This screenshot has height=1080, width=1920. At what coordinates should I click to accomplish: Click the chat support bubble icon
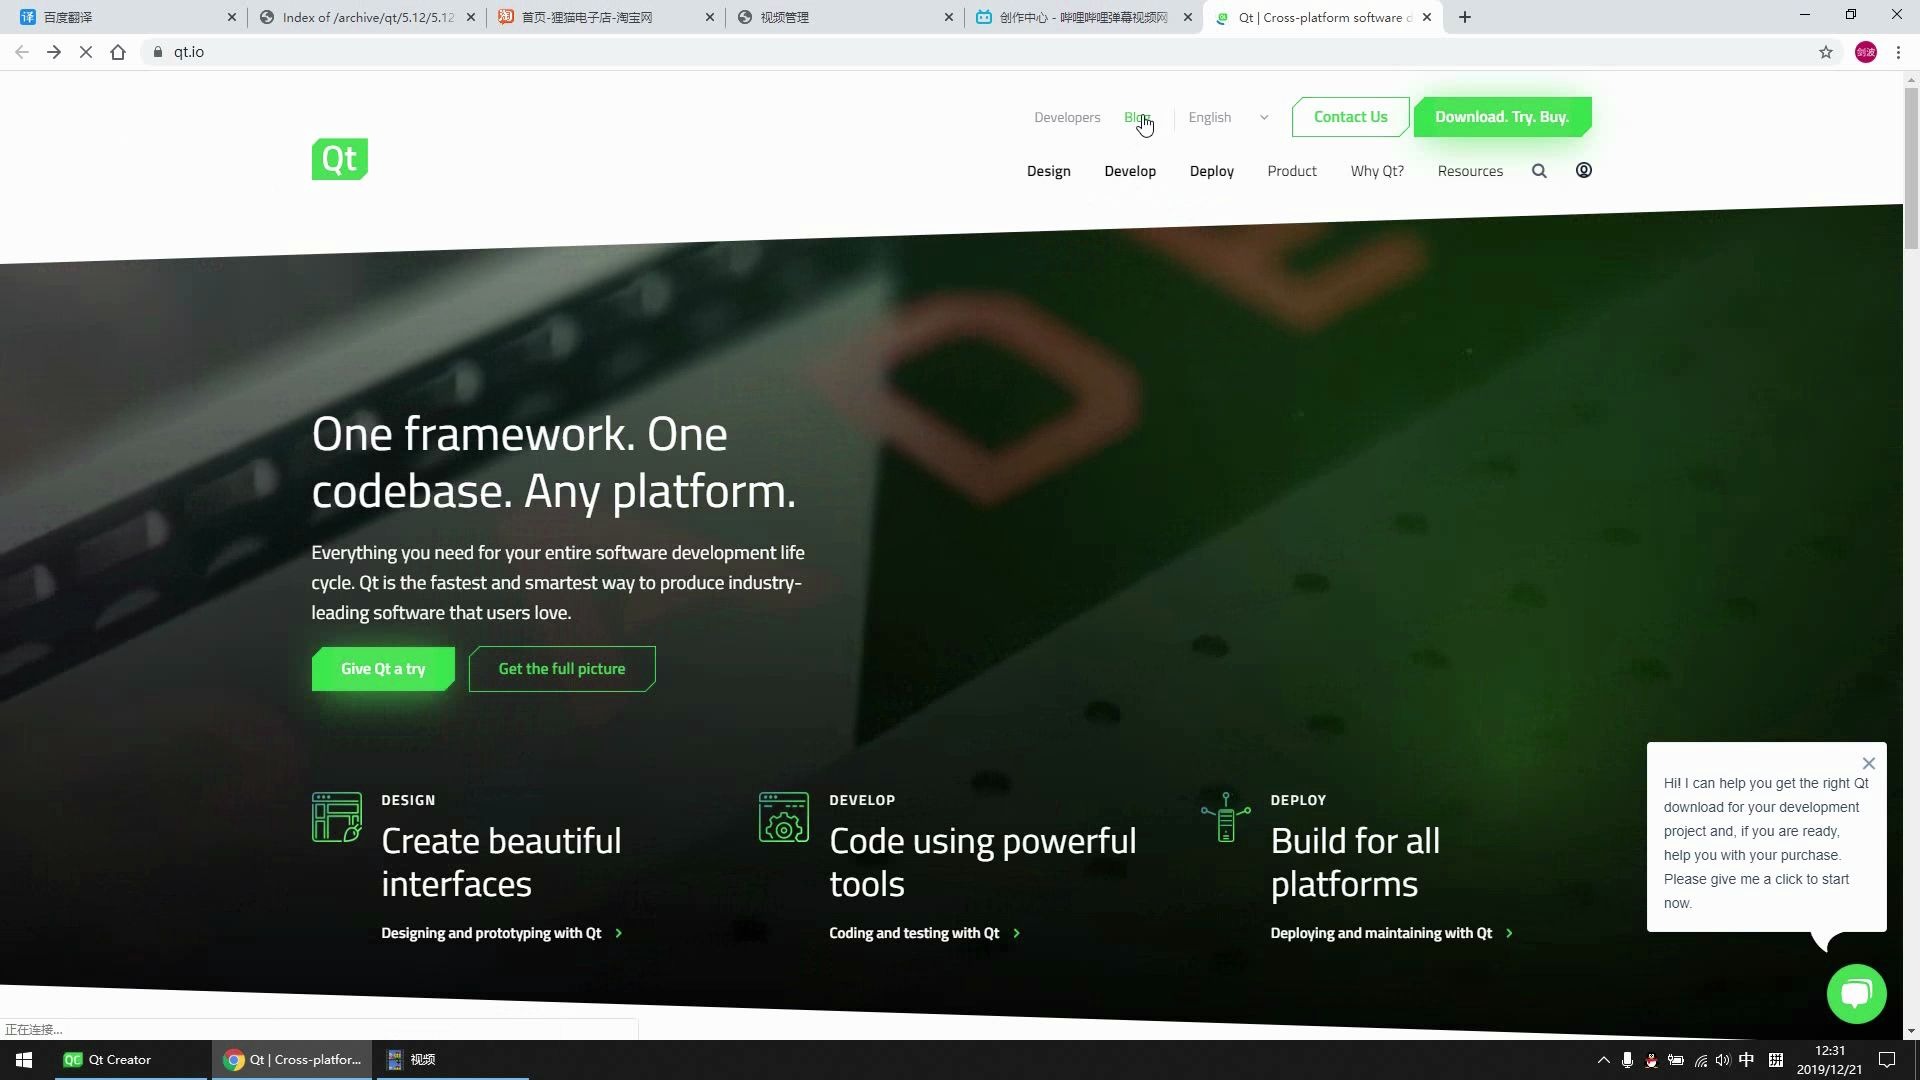[1858, 994]
